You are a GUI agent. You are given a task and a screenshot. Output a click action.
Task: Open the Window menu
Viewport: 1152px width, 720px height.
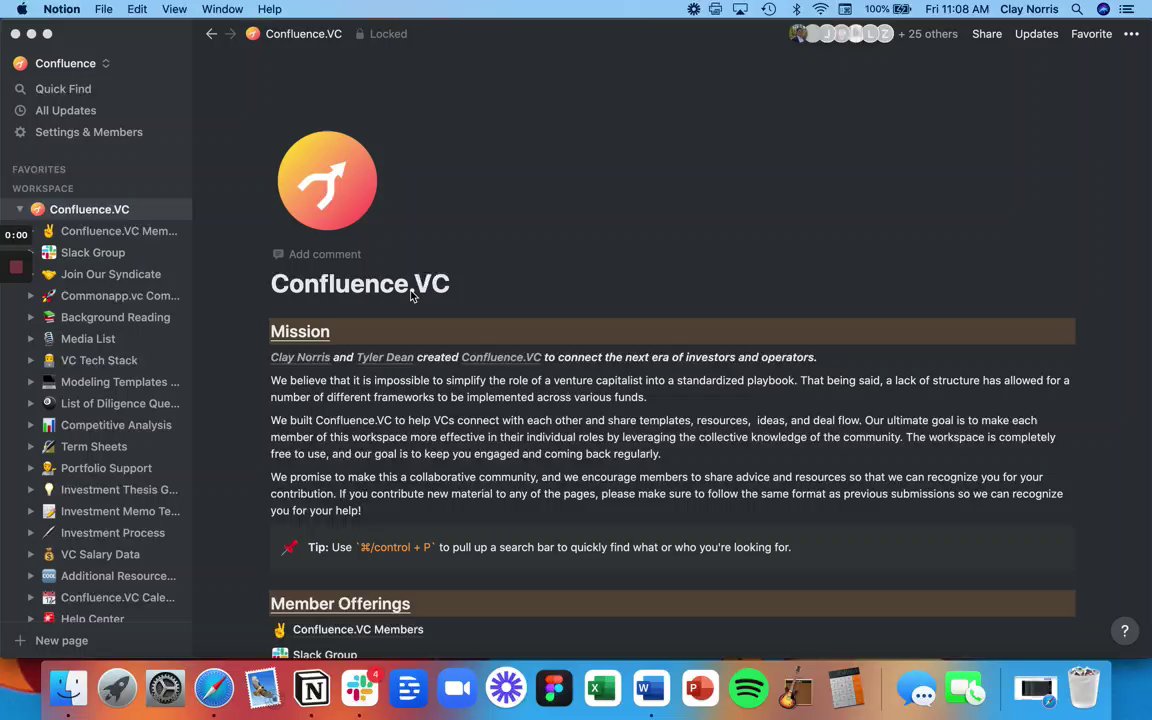click(222, 9)
